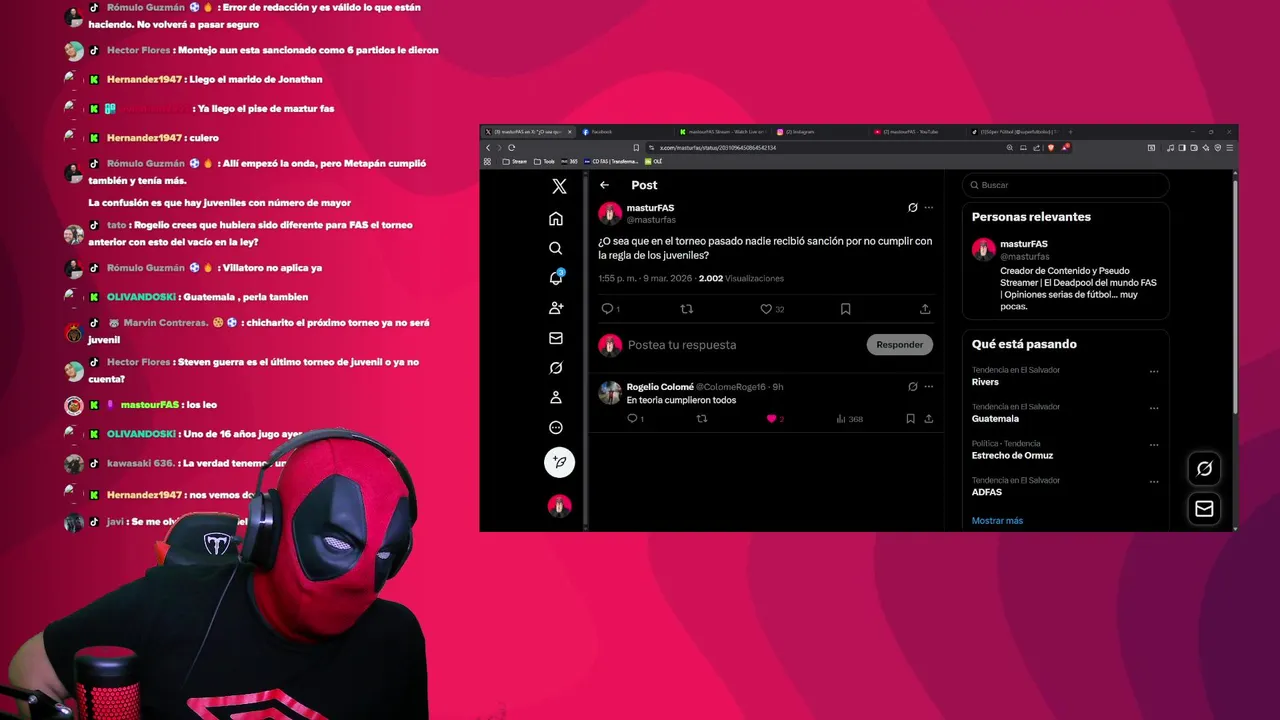Open more options on masturFAS post
Screen dimensions: 1280x720
coord(929,208)
